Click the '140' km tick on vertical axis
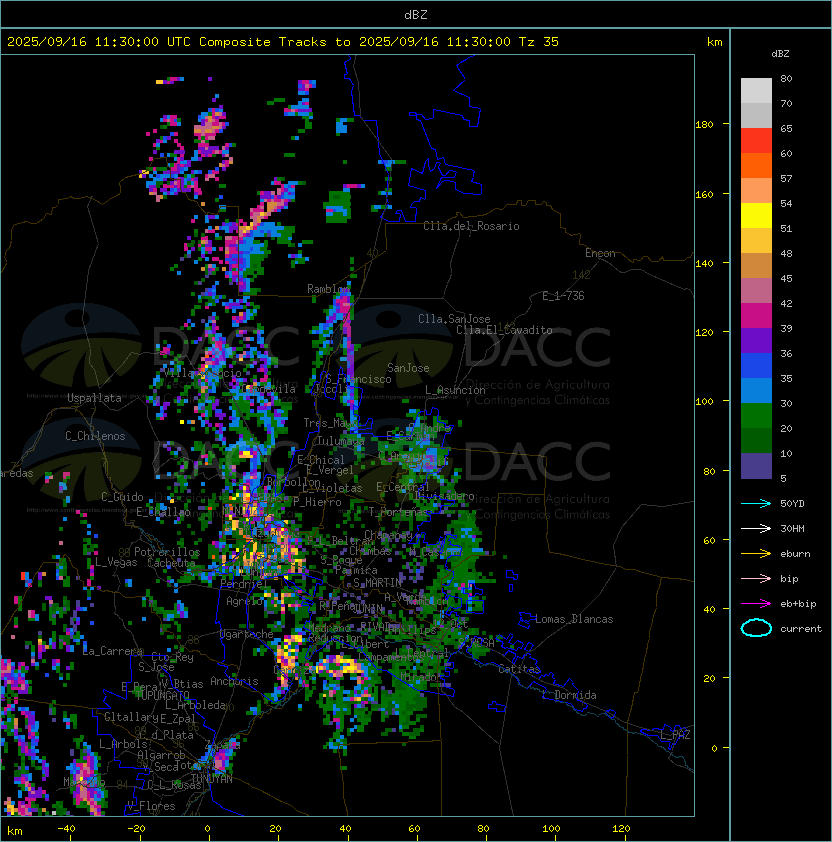This screenshot has width=832, height=842. [x=704, y=264]
